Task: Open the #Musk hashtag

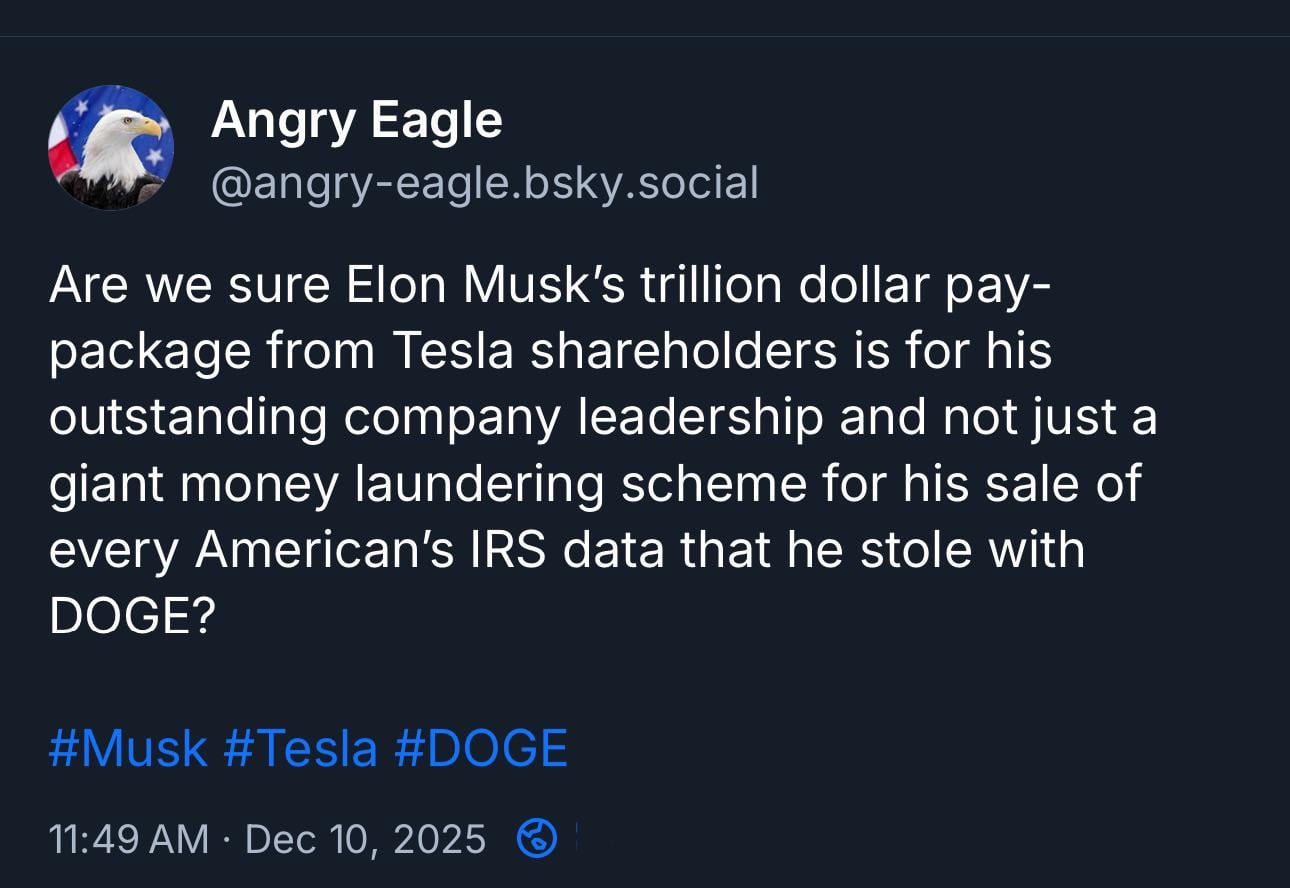Action: [128, 748]
